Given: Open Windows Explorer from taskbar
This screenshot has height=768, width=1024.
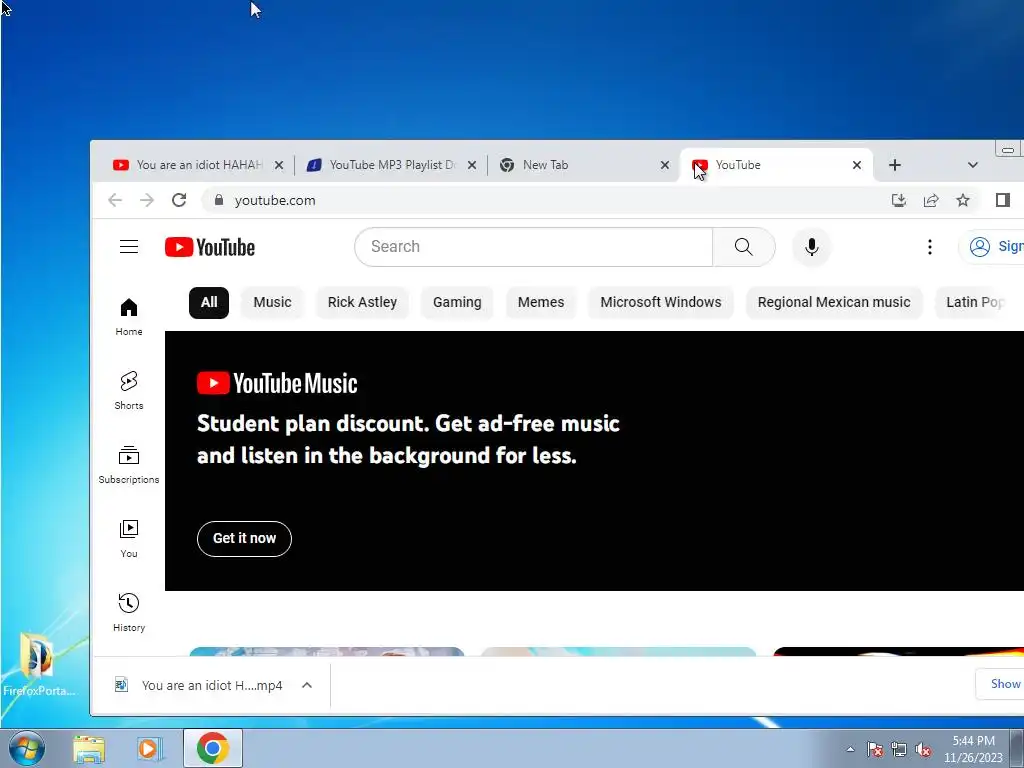Looking at the screenshot, I should (x=89, y=749).
